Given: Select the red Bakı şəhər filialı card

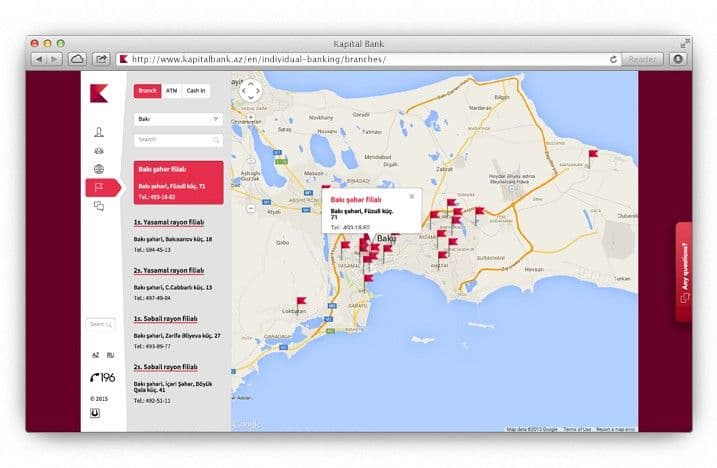Looking at the screenshot, I should pyautogui.click(x=178, y=183).
